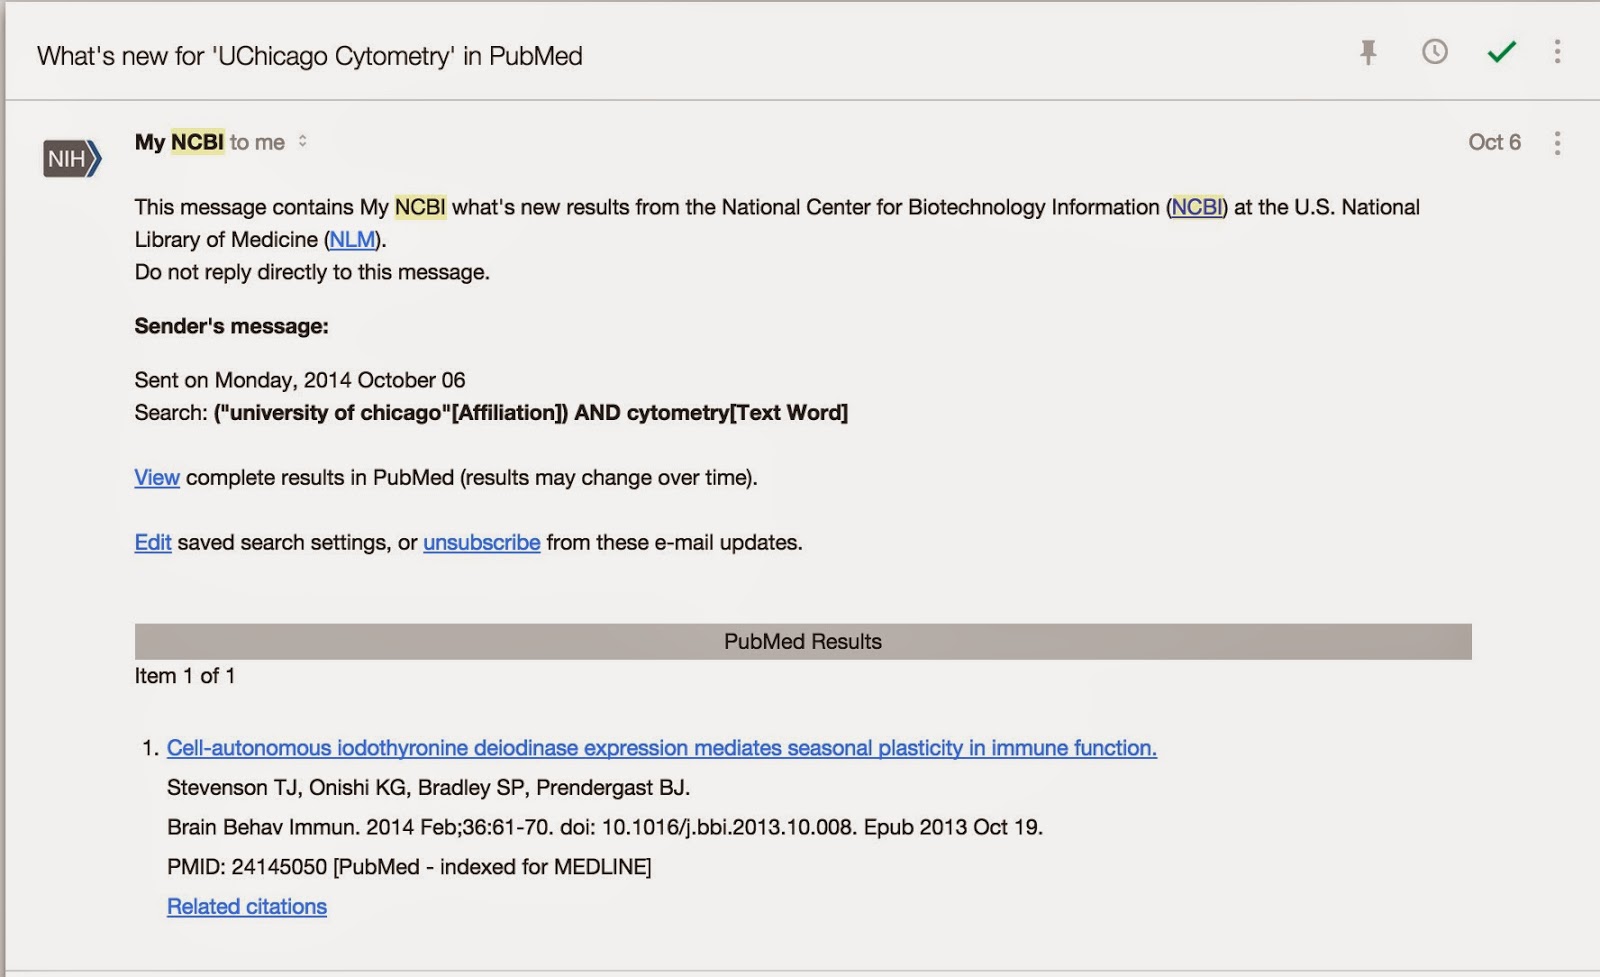Viewport: 1600px width, 977px height.
Task: Open message options menu beside Oct 6
Action: pos(1557,143)
